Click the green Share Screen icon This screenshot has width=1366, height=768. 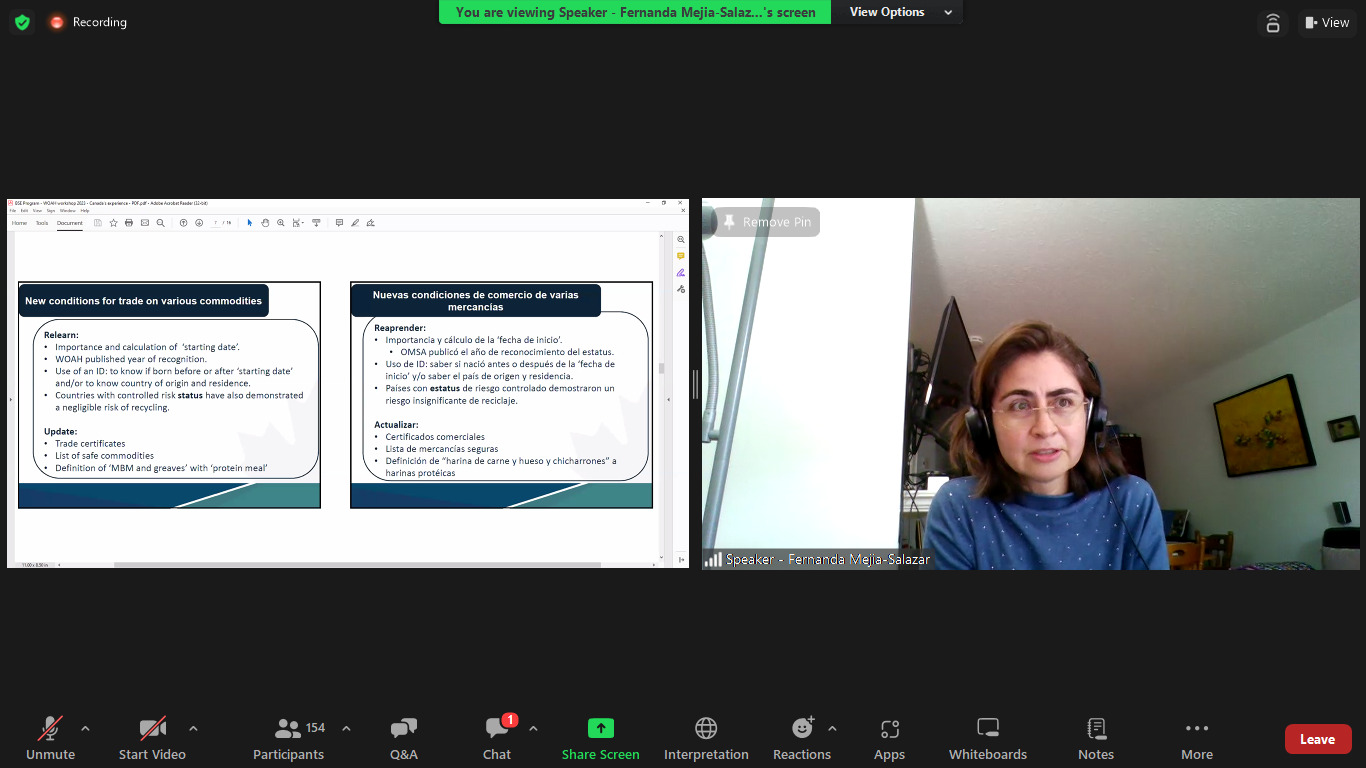pos(600,728)
